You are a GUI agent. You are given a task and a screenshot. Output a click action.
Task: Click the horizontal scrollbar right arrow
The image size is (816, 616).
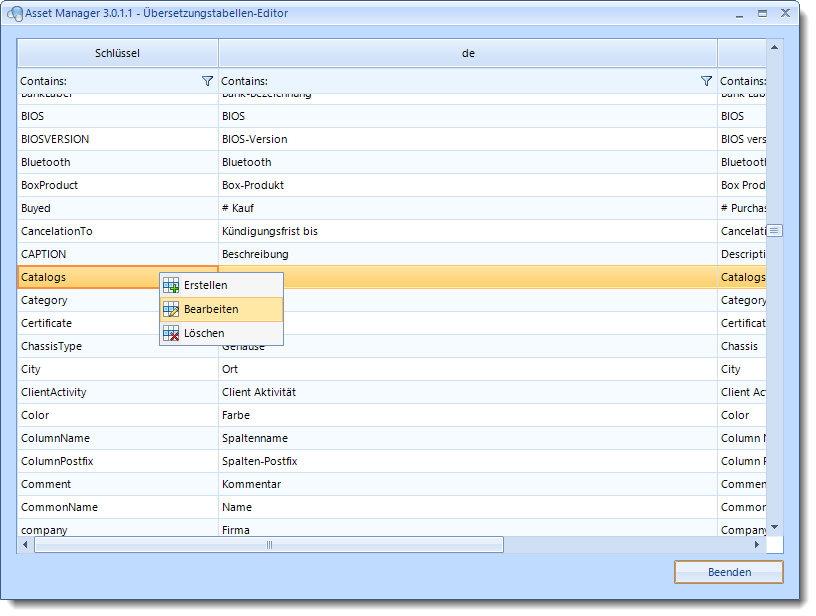(x=757, y=545)
